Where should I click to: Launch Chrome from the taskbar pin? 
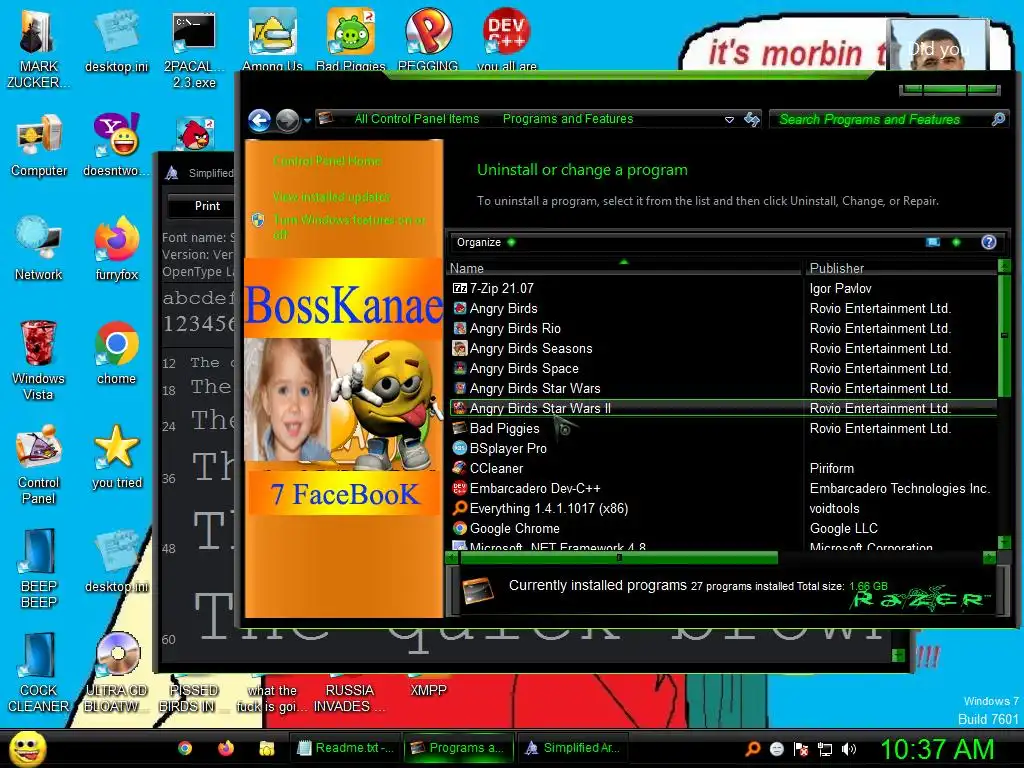click(x=185, y=748)
